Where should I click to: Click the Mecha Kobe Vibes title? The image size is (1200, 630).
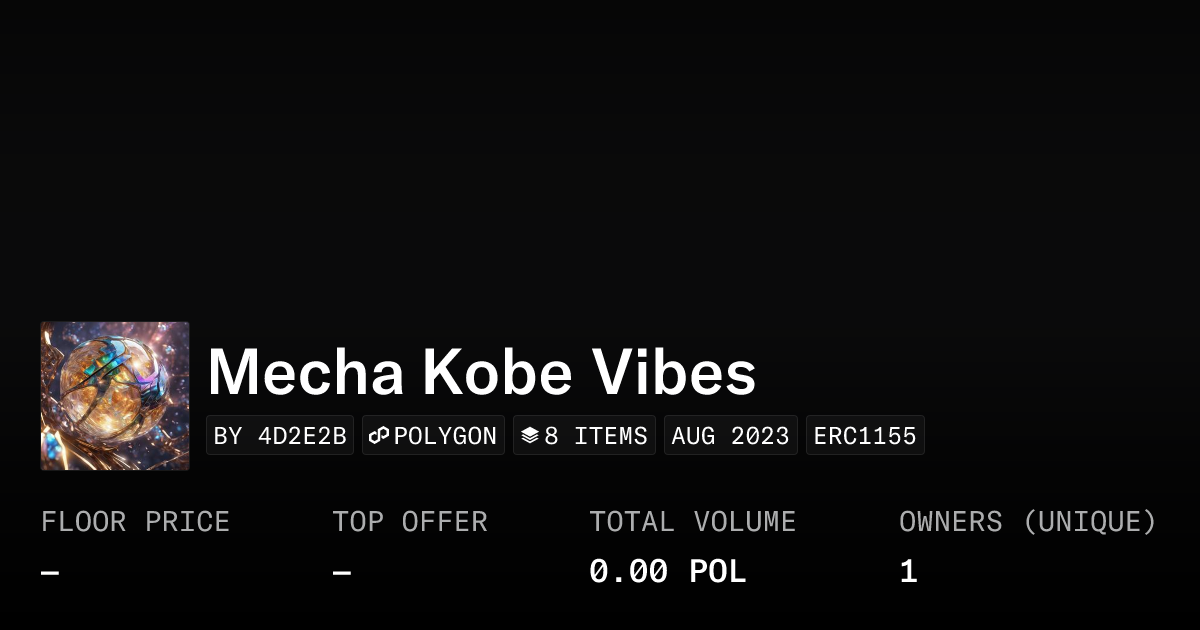tap(481, 373)
